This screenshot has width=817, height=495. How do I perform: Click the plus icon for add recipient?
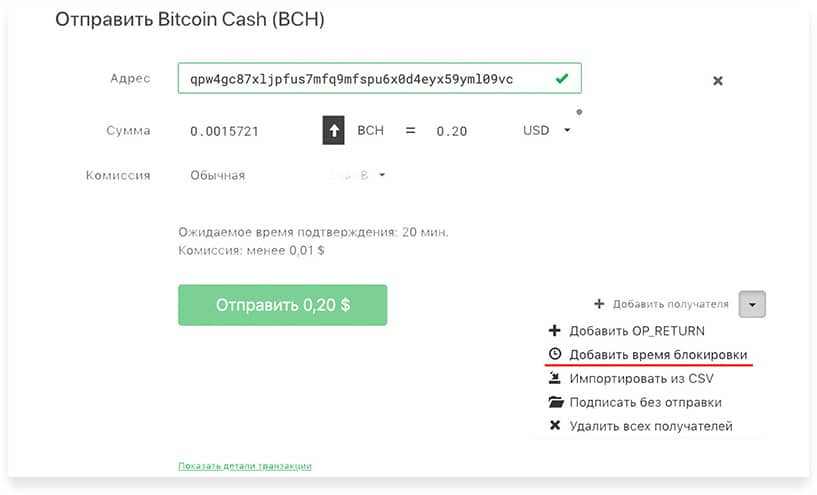599,303
